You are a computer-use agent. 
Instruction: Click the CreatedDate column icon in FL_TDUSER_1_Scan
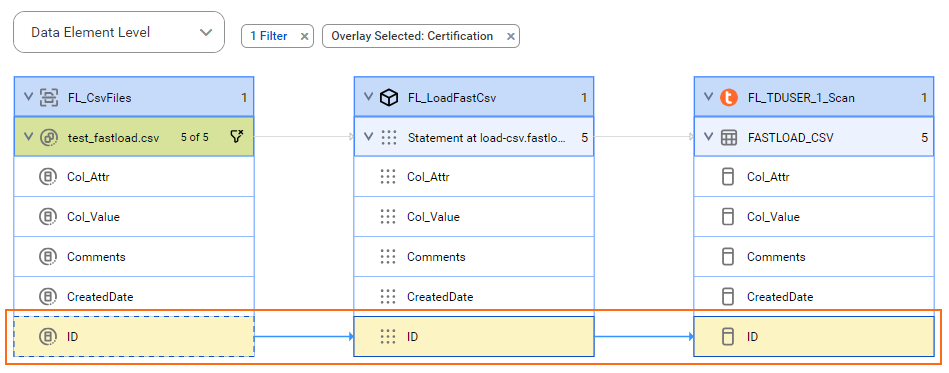tap(728, 297)
